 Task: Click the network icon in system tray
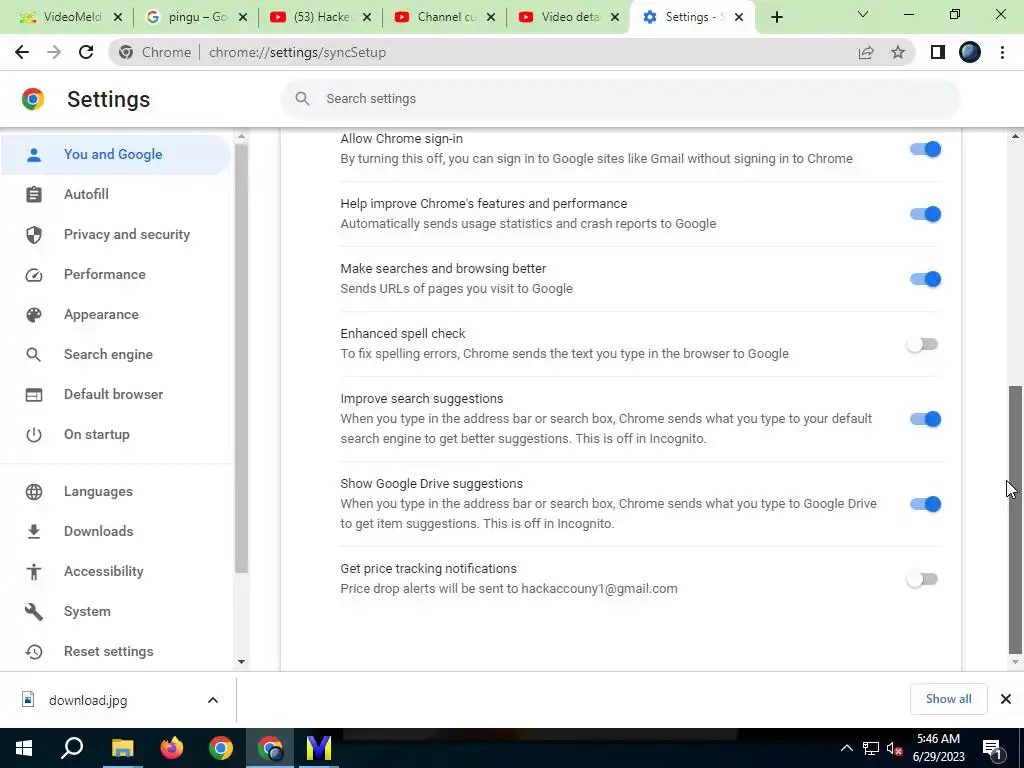(871, 749)
